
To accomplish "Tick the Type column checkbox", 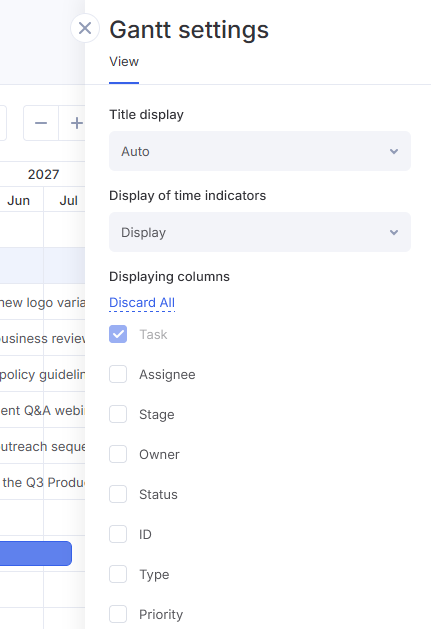I will point(118,574).
